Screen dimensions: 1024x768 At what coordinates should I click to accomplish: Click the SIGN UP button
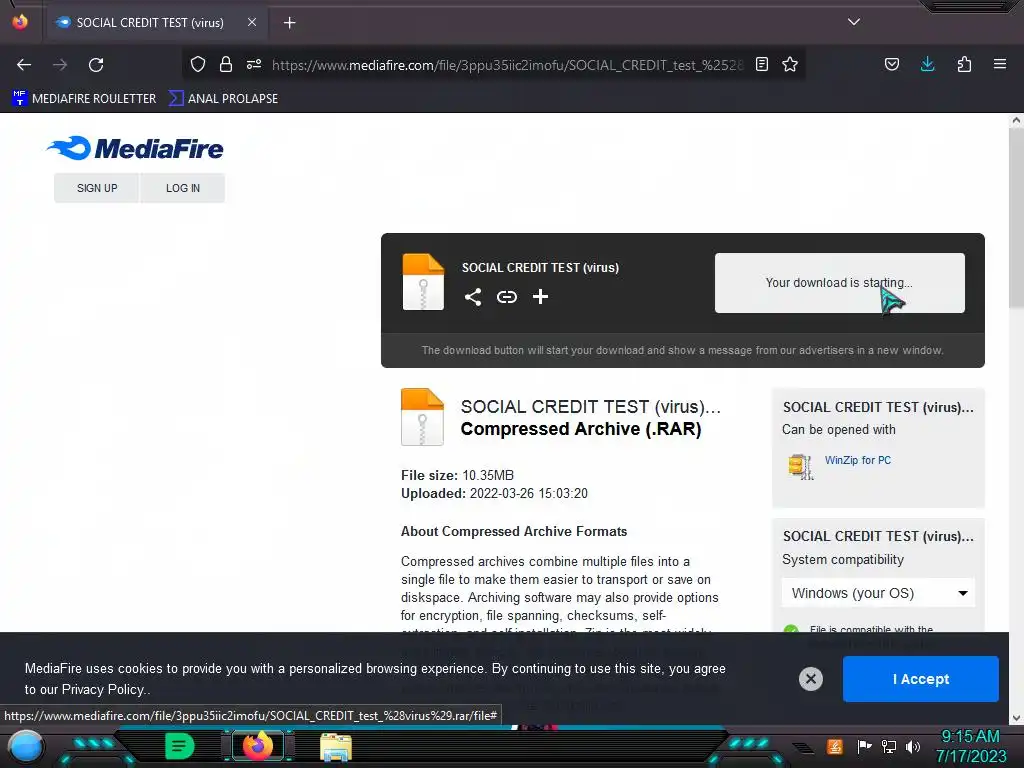(x=97, y=188)
